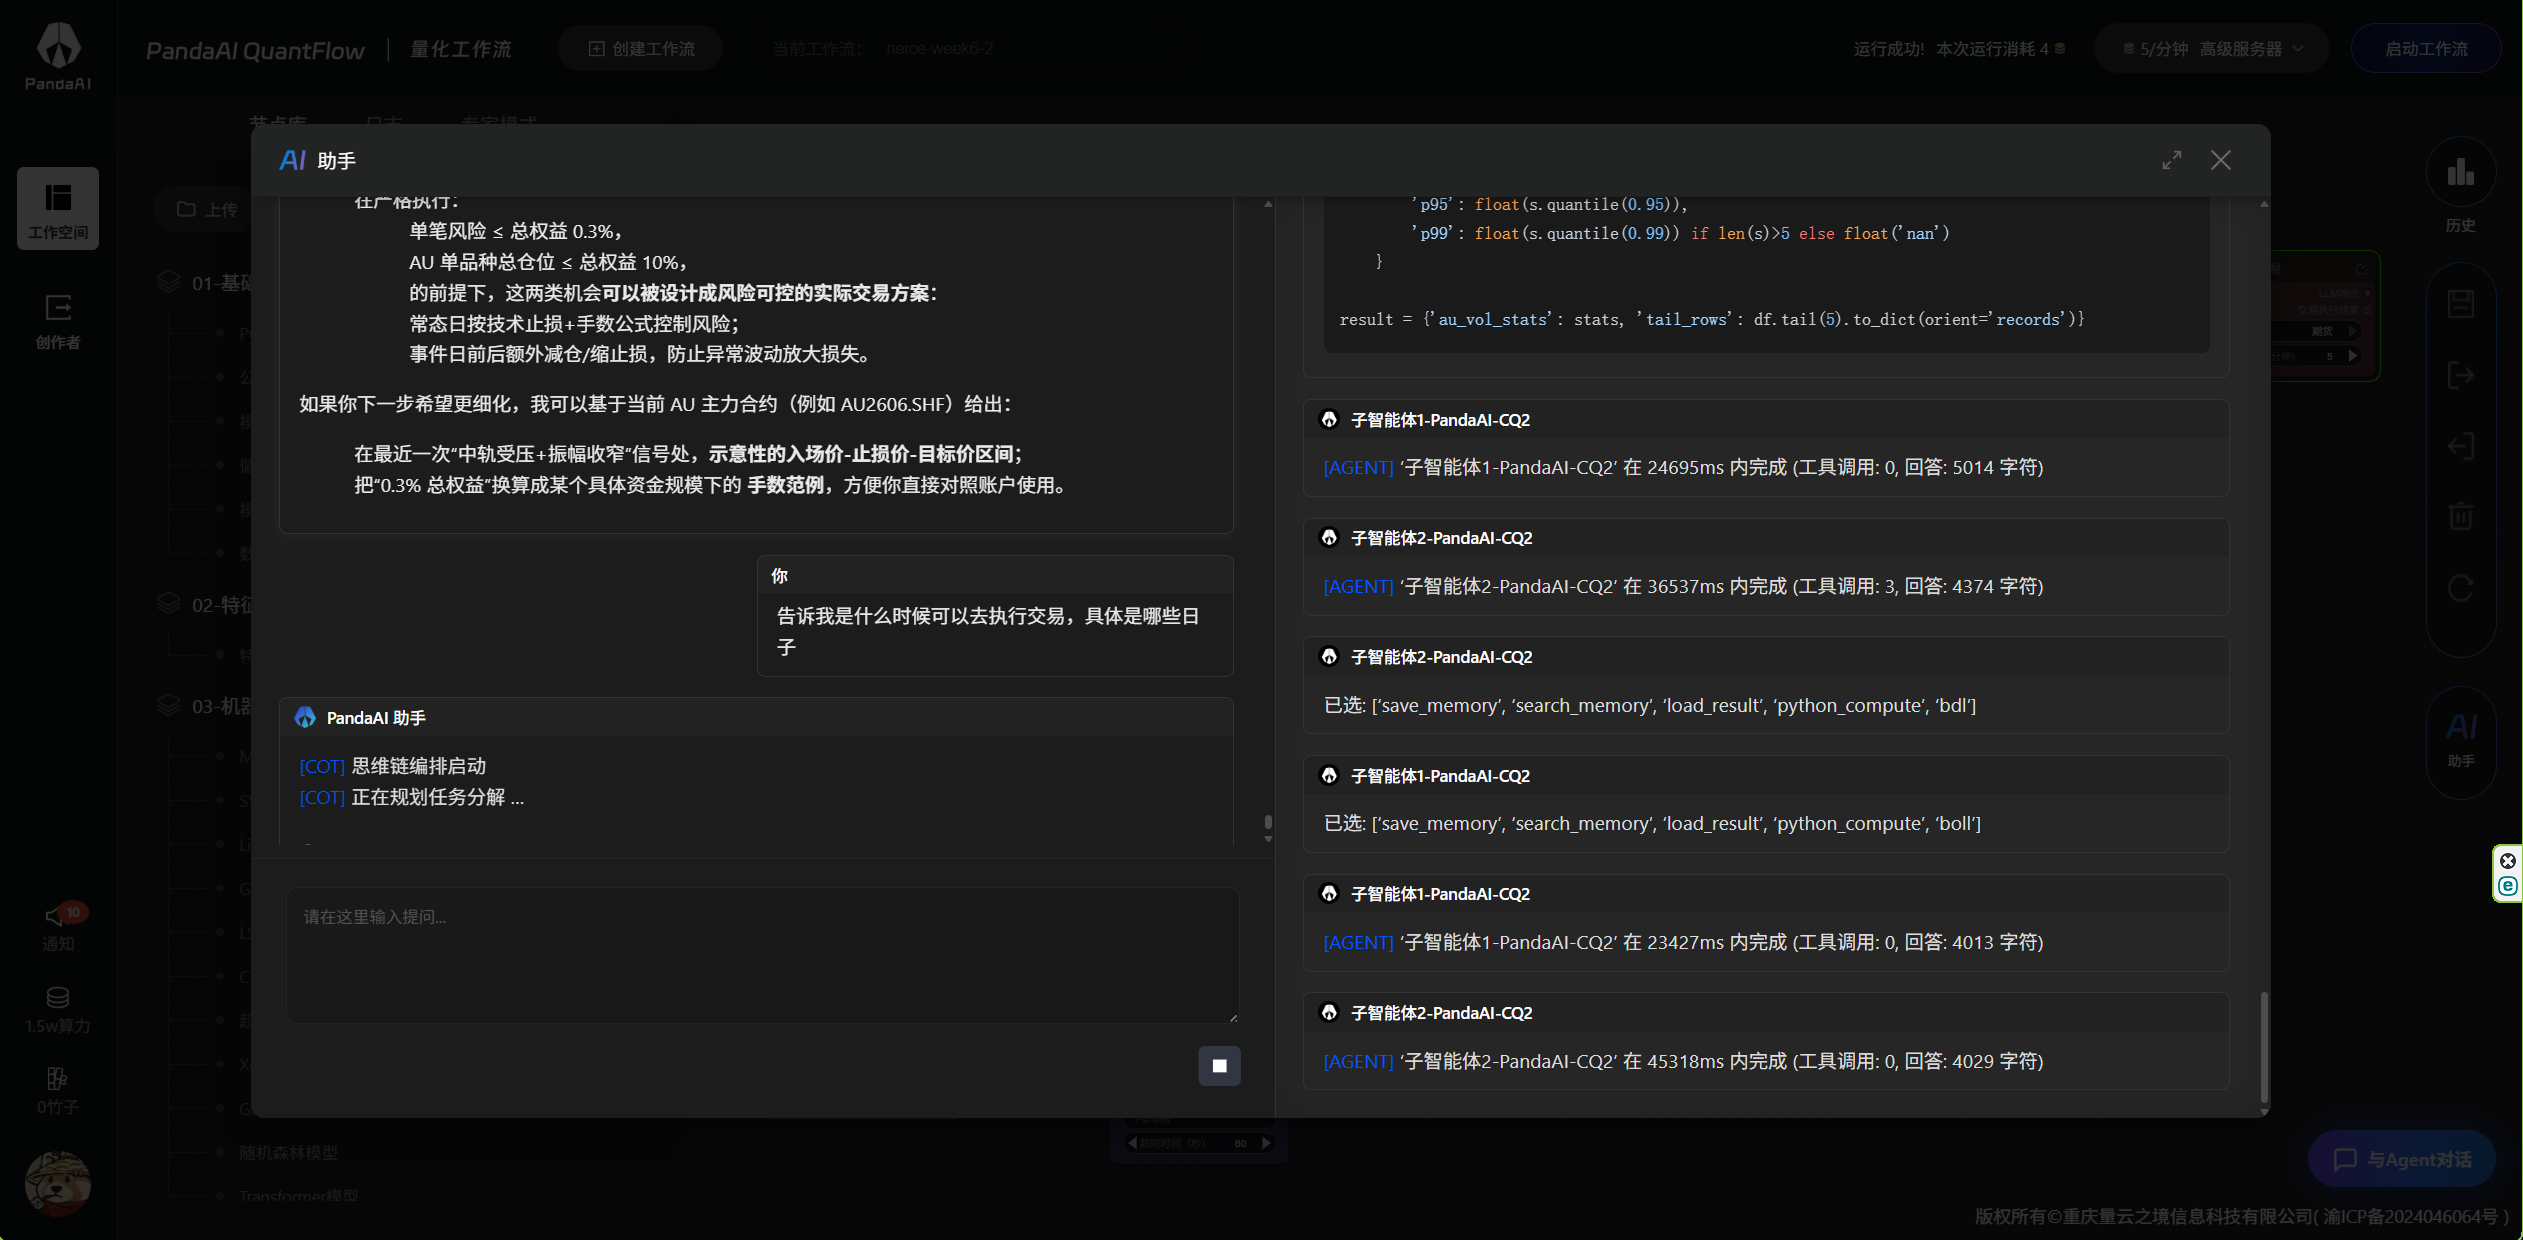
Task: Expand the 高级服务器 server selection dropdown
Action: [2210, 47]
